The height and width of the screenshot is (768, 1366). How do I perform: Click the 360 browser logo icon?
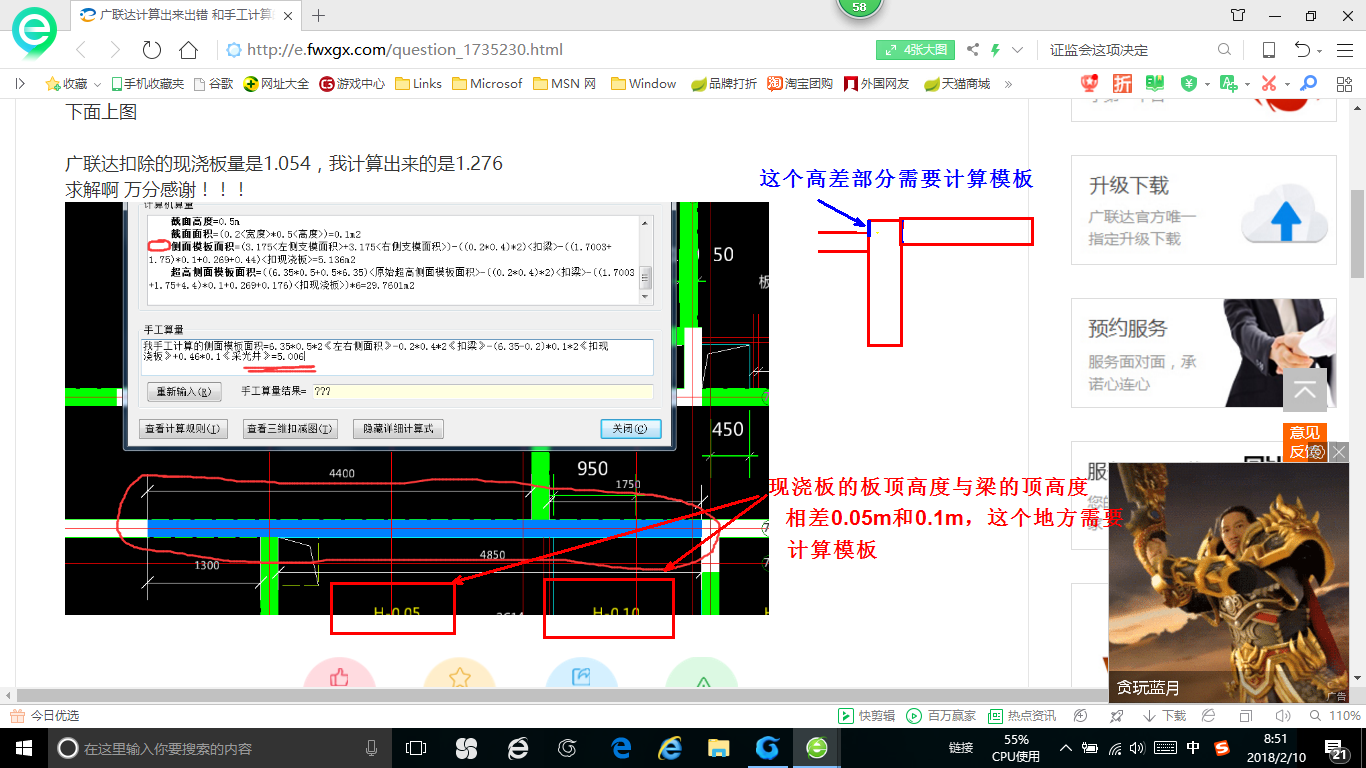coord(34,32)
